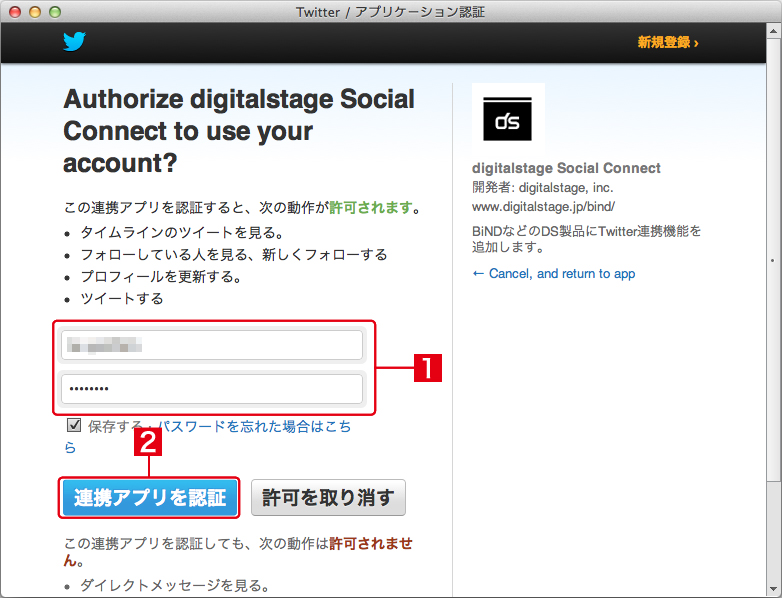Toggle the 保存する remember checkbox

(74, 425)
